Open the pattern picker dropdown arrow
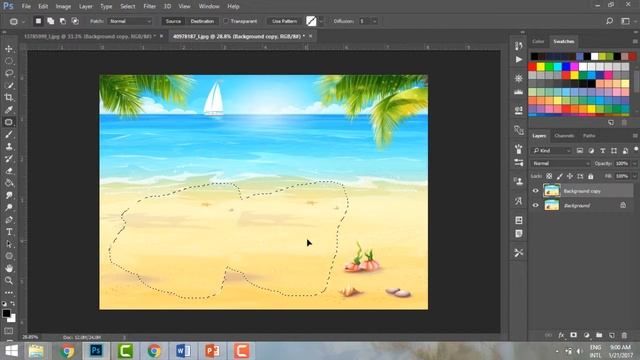Screen dimensions: 640x360 [321, 21]
